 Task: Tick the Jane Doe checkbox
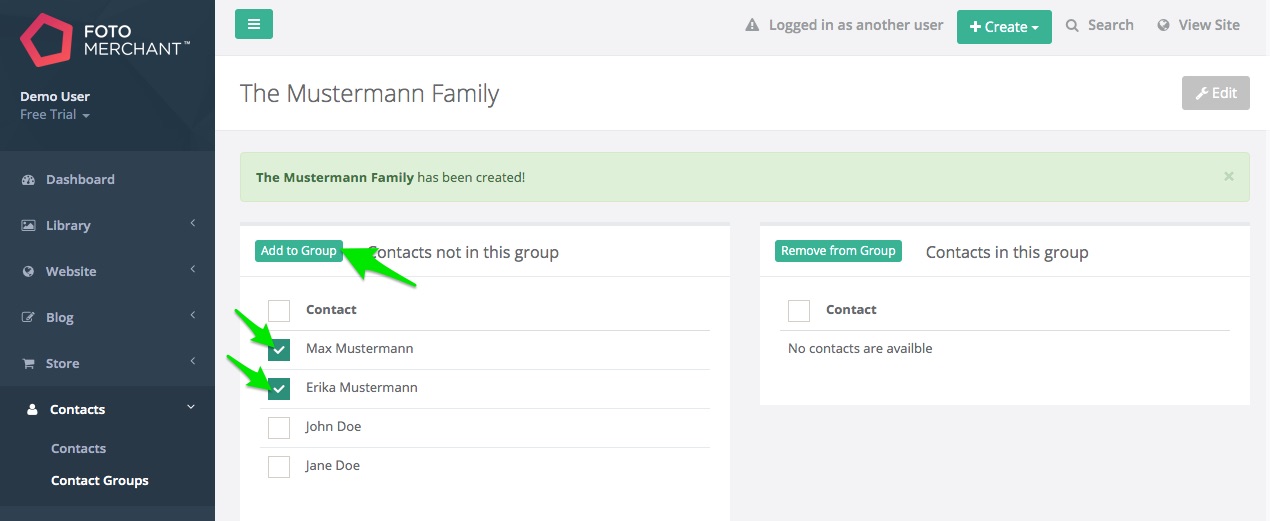tap(279, 466)
